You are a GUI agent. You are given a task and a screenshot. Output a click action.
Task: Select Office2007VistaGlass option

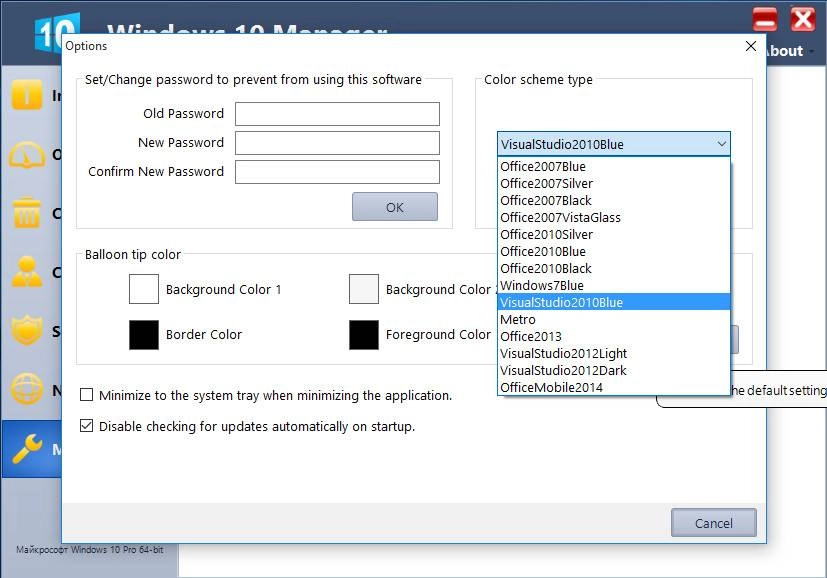tap(614, 217)
